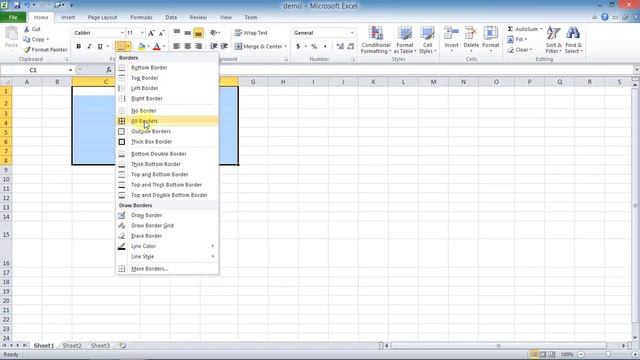
Task: Expand the Clear dropdown
Action: click(531, 50)
